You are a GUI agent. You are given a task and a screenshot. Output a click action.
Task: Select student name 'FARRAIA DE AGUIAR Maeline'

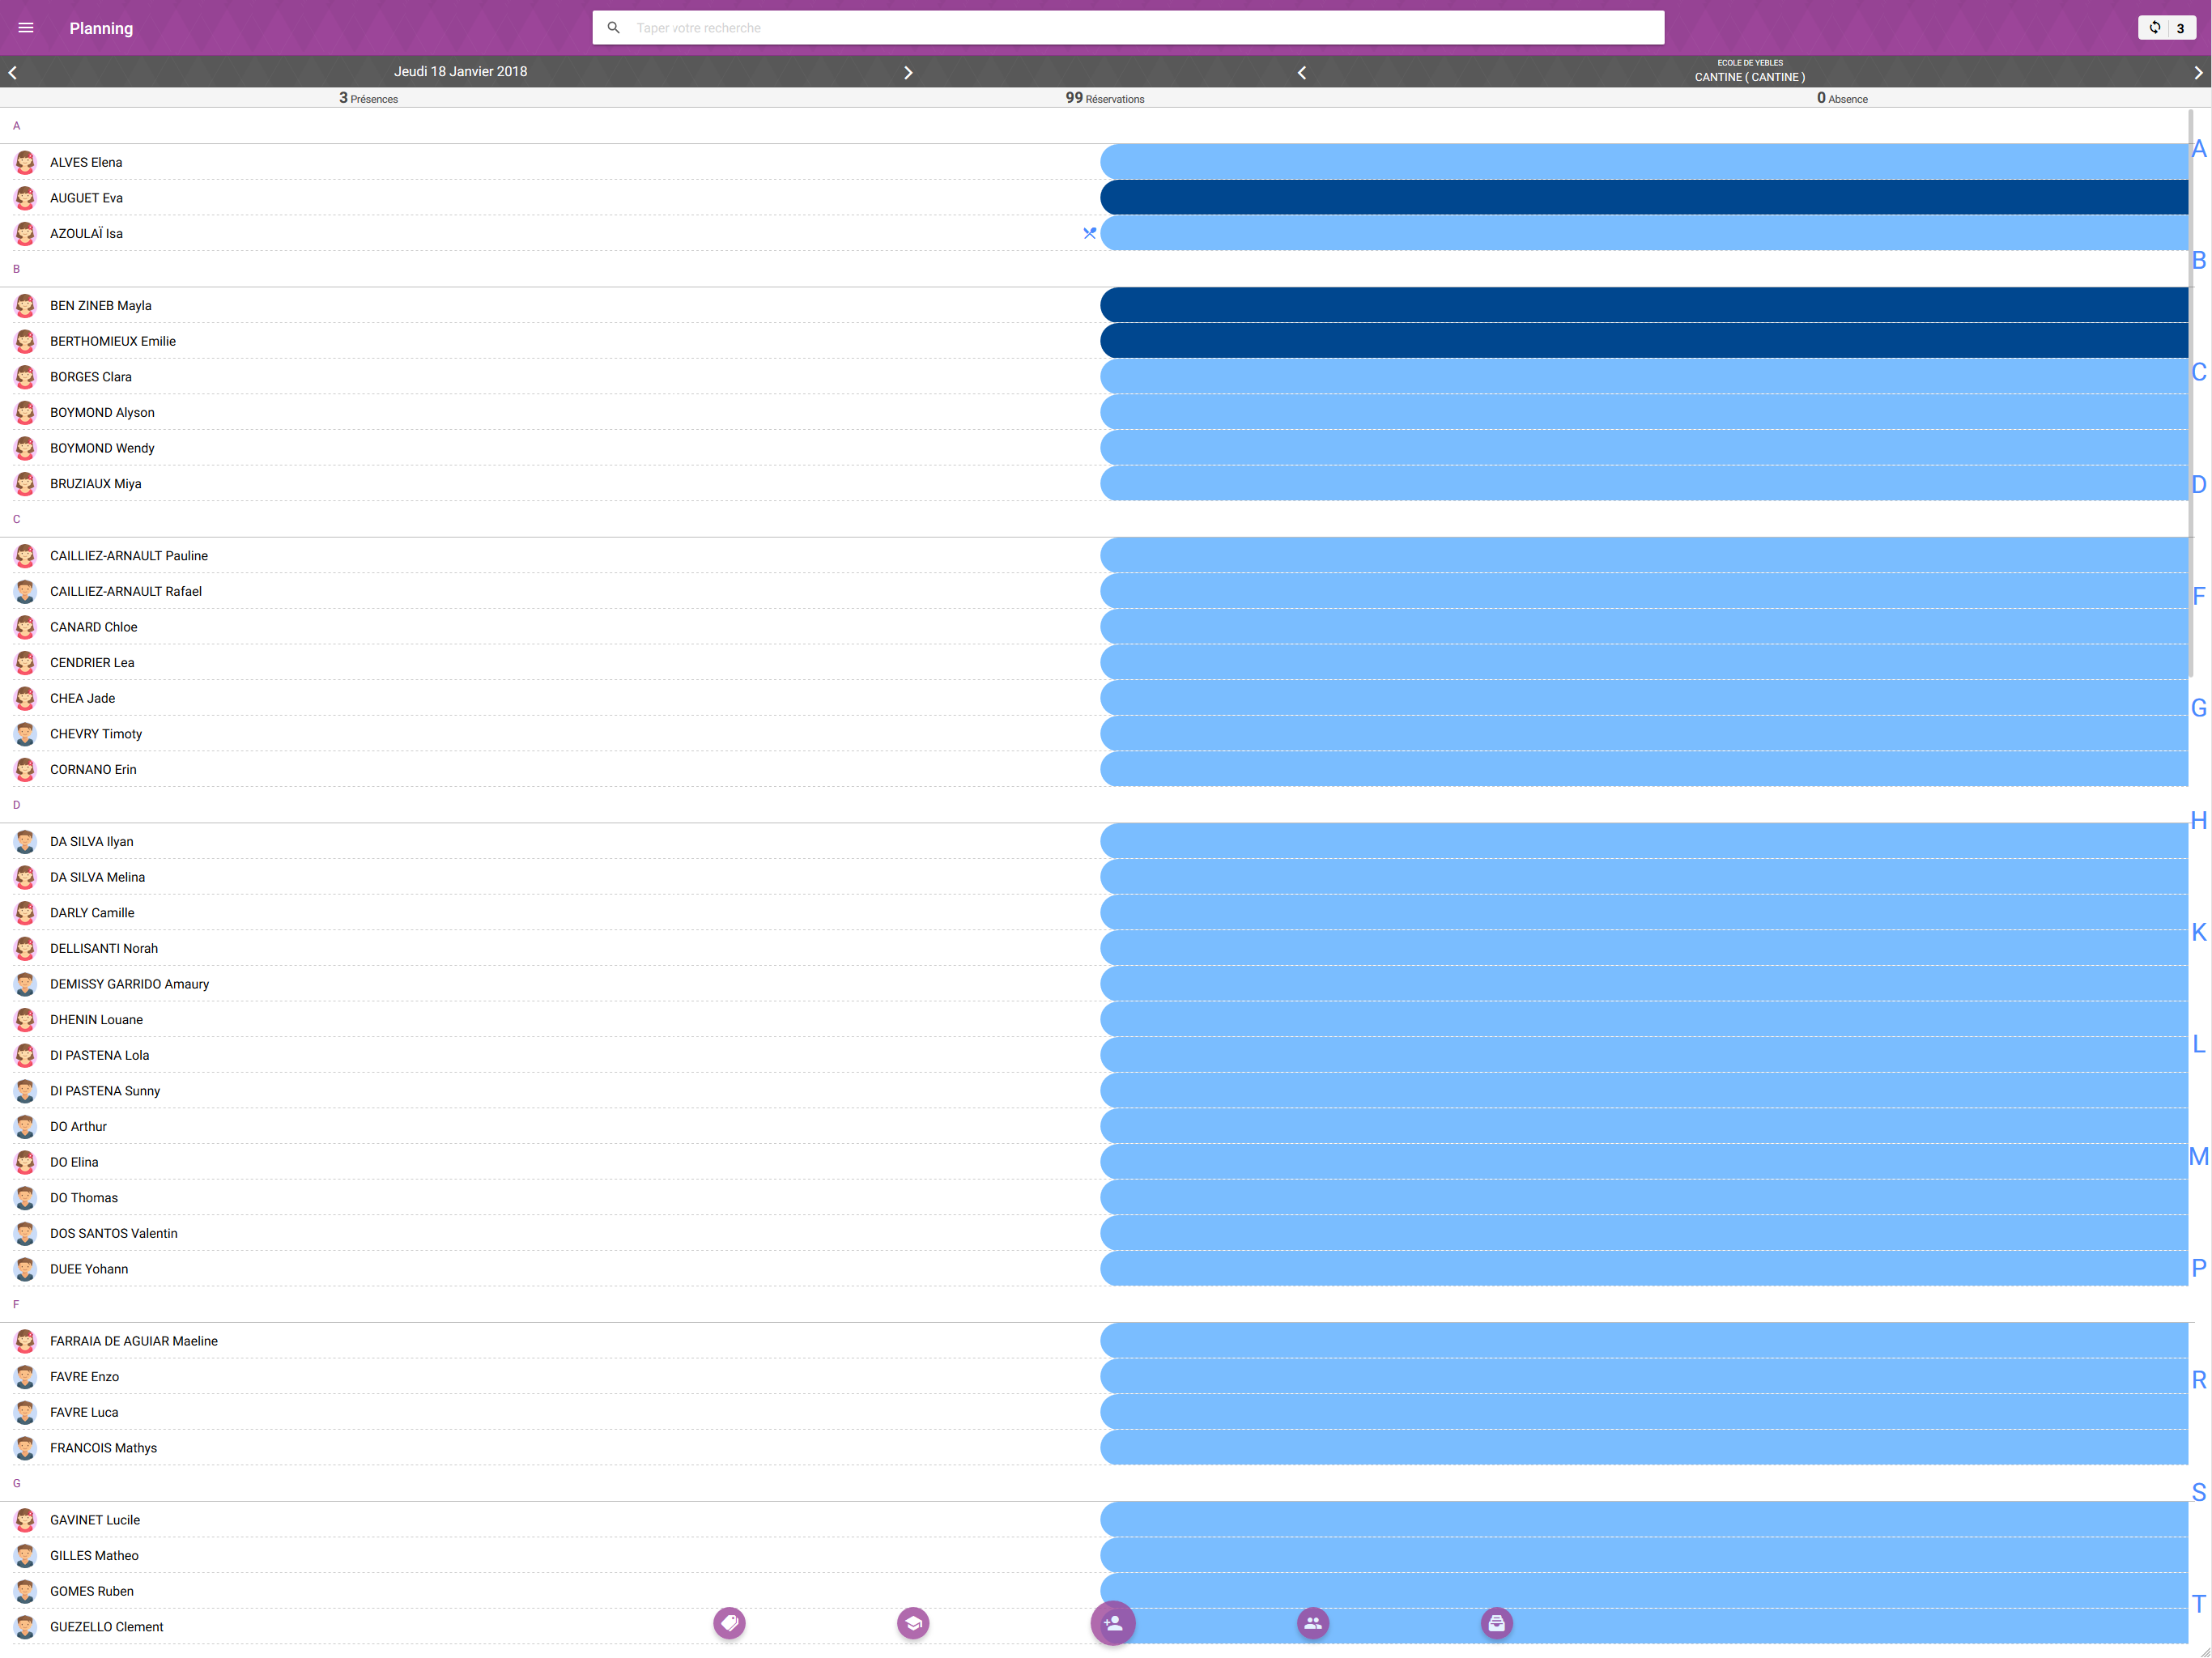pos(134,1342)
